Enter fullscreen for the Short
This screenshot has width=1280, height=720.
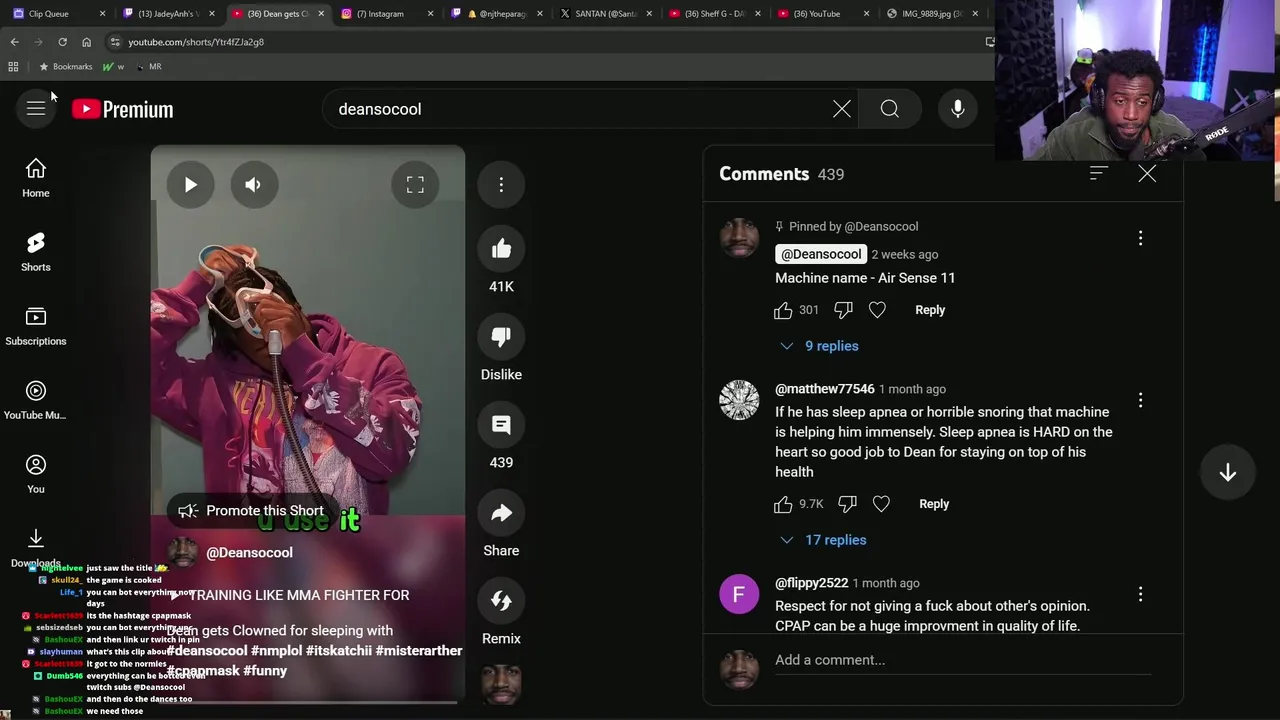click(x=415, y=184)
